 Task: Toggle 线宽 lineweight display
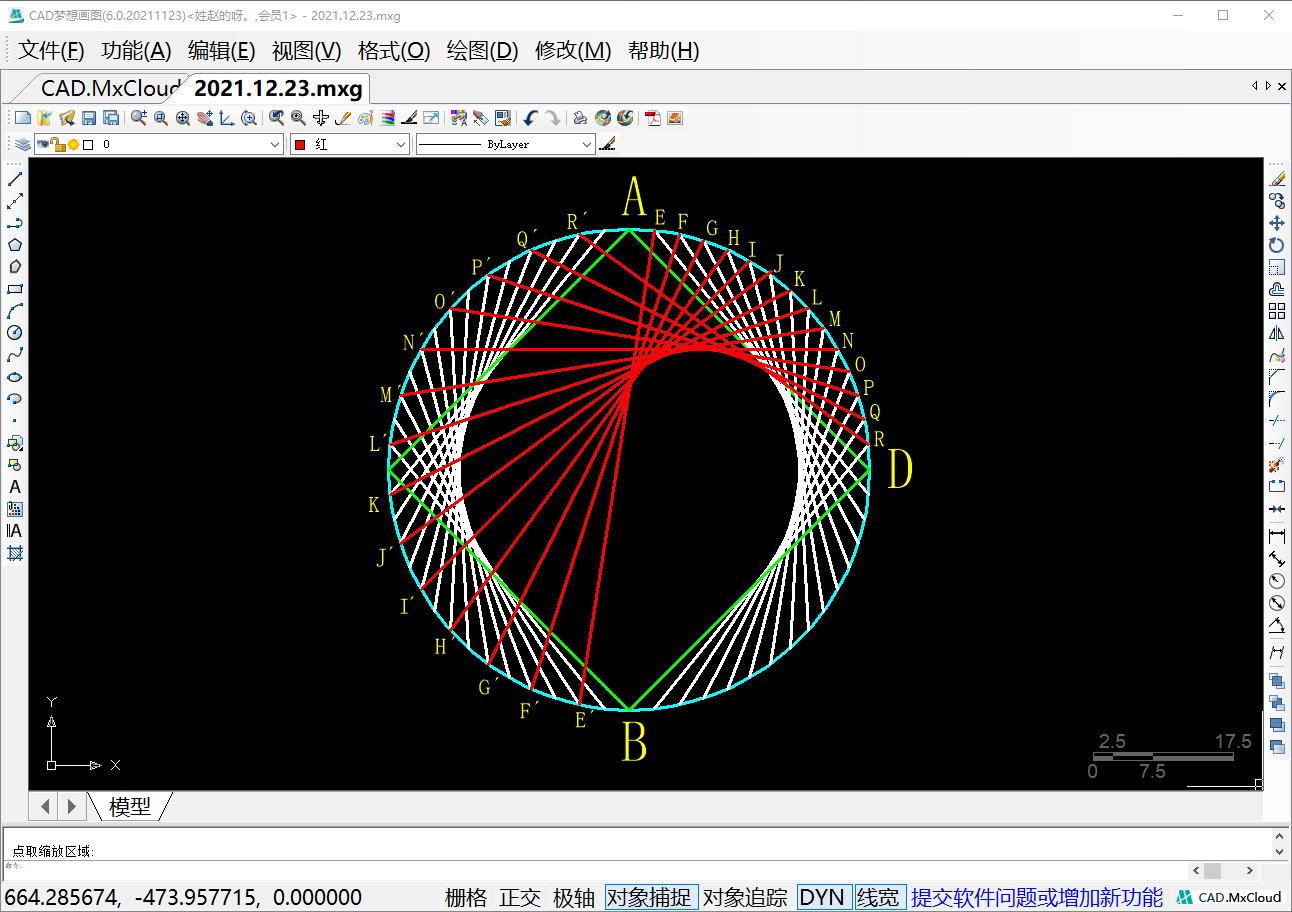point(879,897)
